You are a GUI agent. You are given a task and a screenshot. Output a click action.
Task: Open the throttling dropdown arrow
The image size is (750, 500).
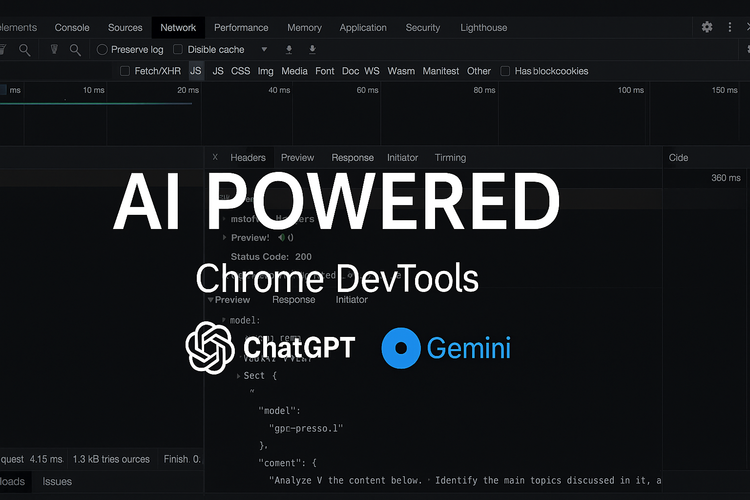[264, 49]
